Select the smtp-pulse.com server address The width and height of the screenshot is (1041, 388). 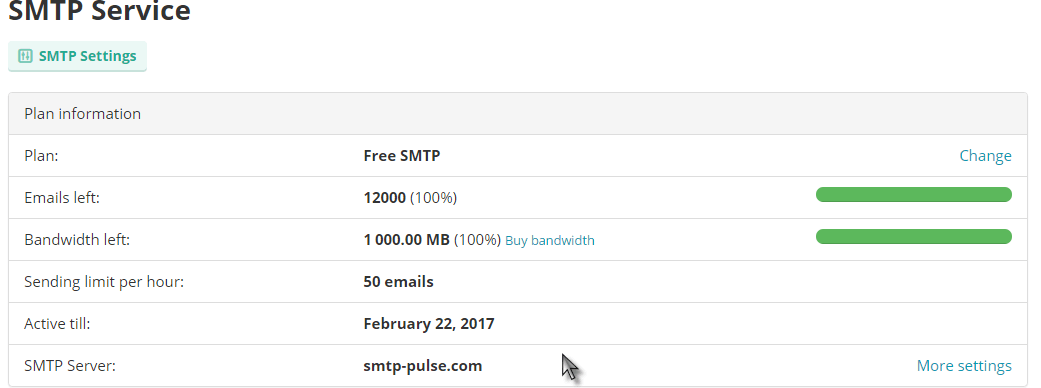(x=423, y=366)
